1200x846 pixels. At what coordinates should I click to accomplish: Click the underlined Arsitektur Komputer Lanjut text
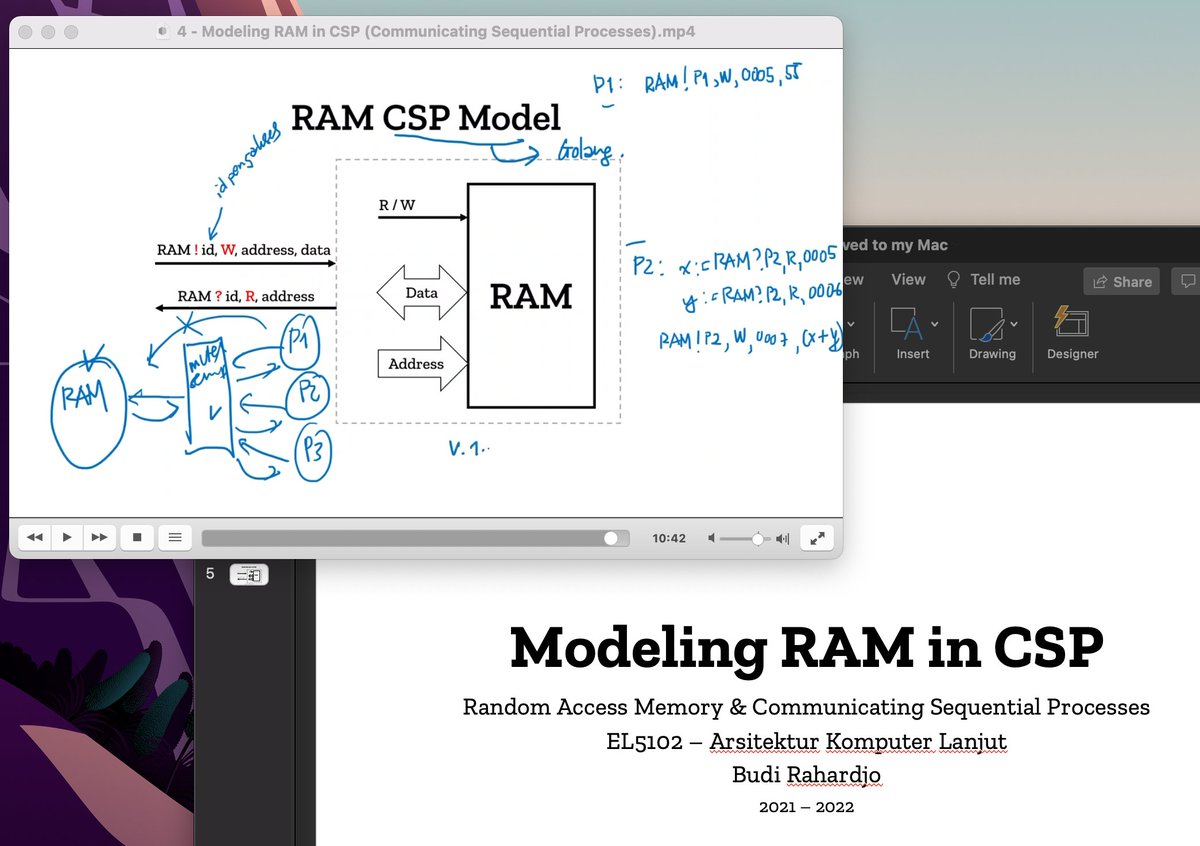[858, 742]
